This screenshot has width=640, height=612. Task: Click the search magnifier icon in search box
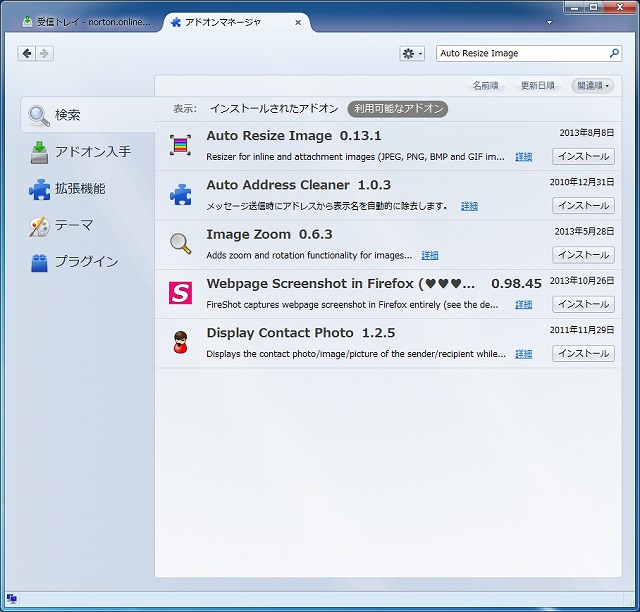614,53
